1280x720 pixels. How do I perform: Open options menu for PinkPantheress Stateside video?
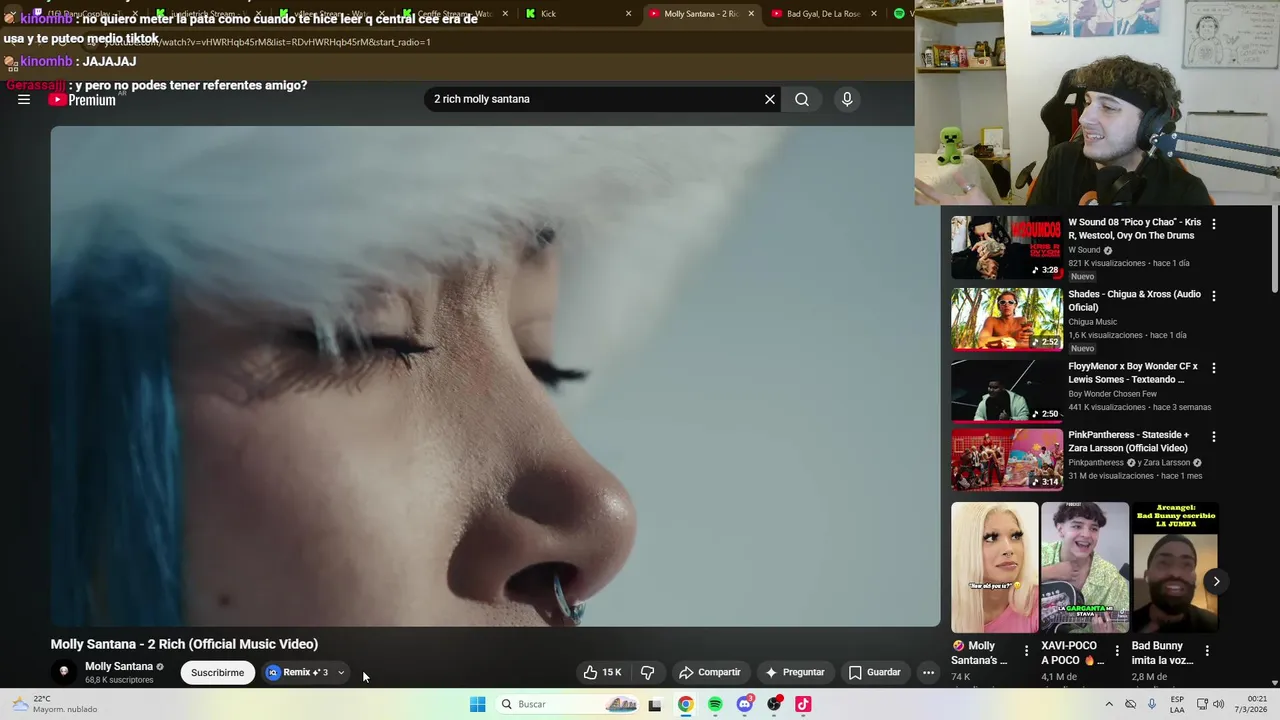point(1214,436)
